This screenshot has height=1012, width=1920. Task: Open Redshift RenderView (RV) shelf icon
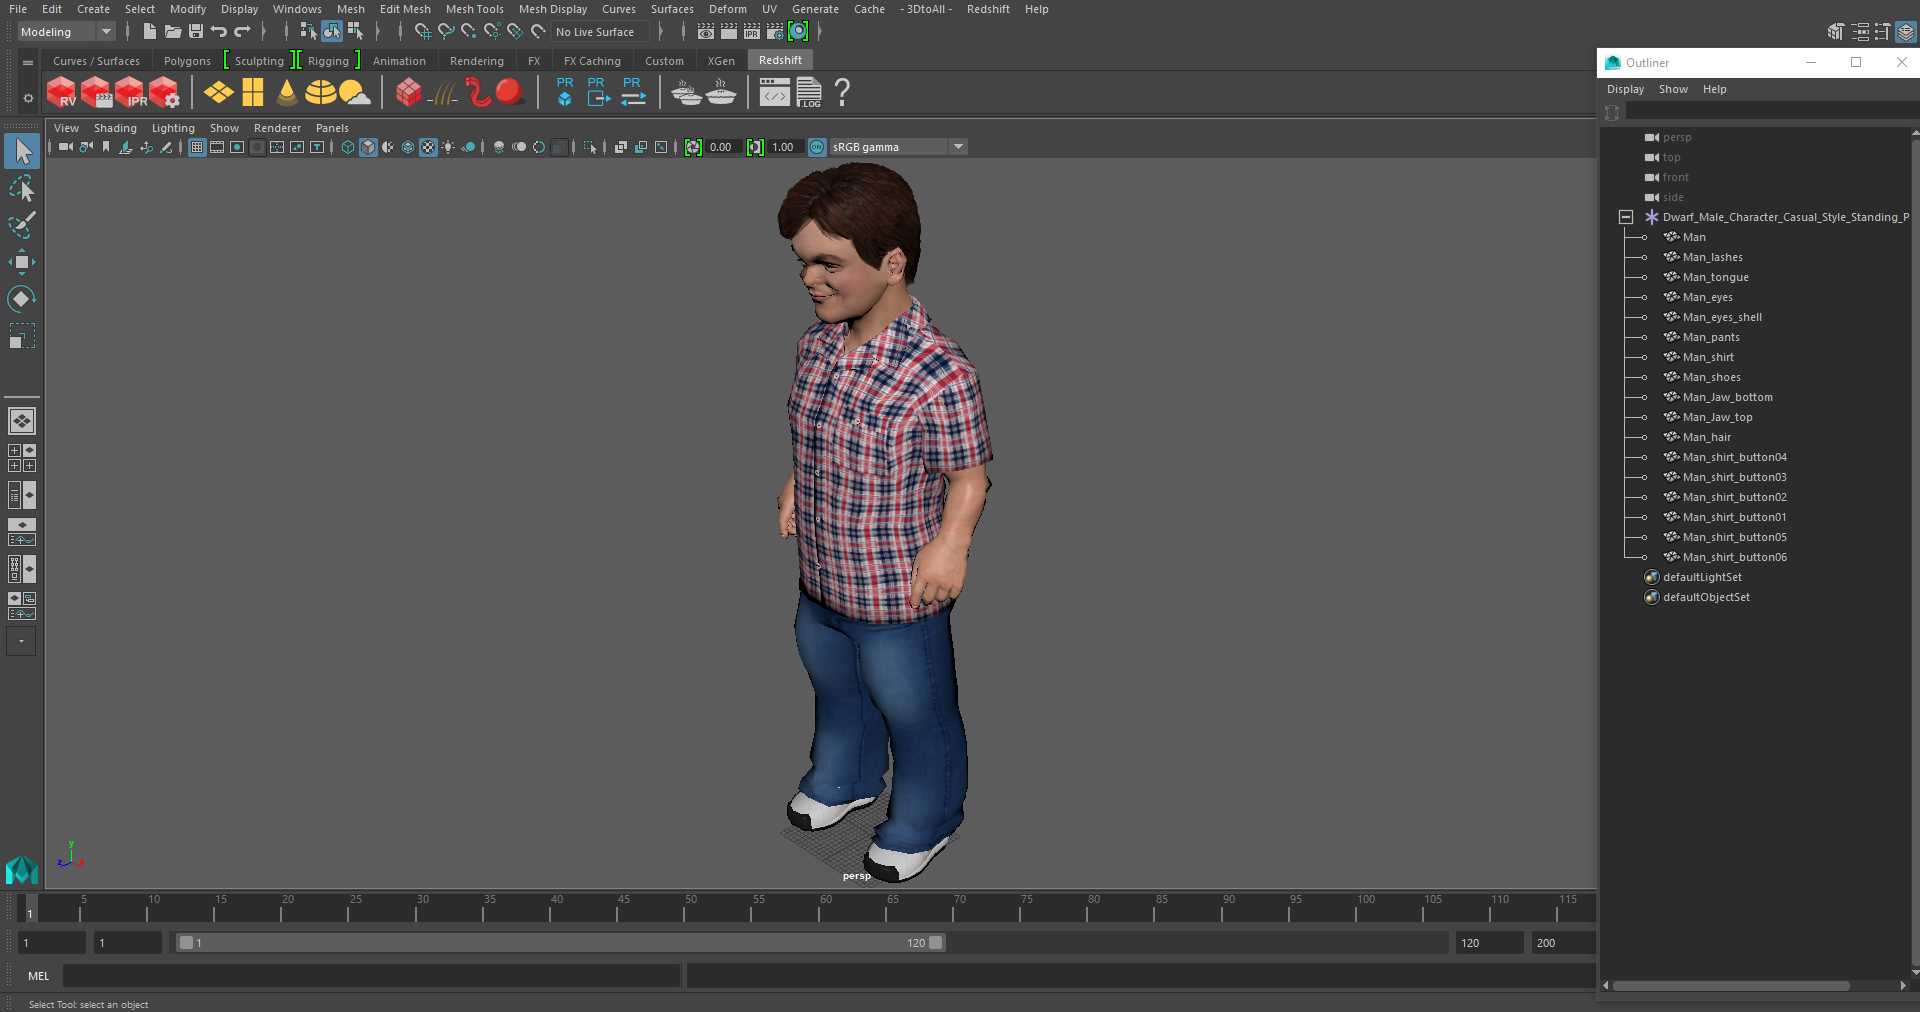click(61, 93)
